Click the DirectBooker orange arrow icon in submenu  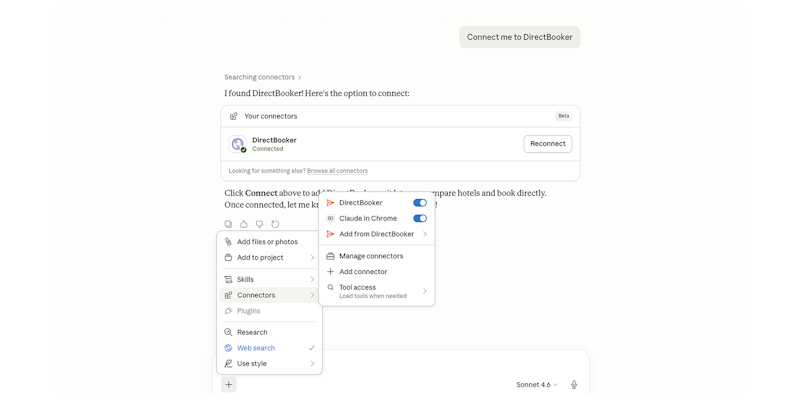[x=330, y=203]
